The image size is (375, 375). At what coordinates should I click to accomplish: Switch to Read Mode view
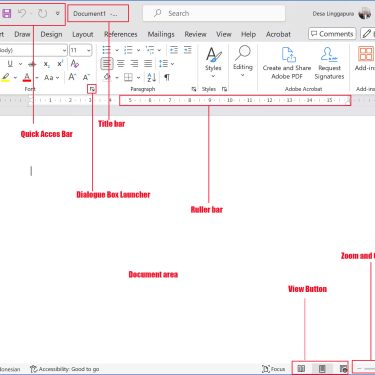click(x=301, y=369)
